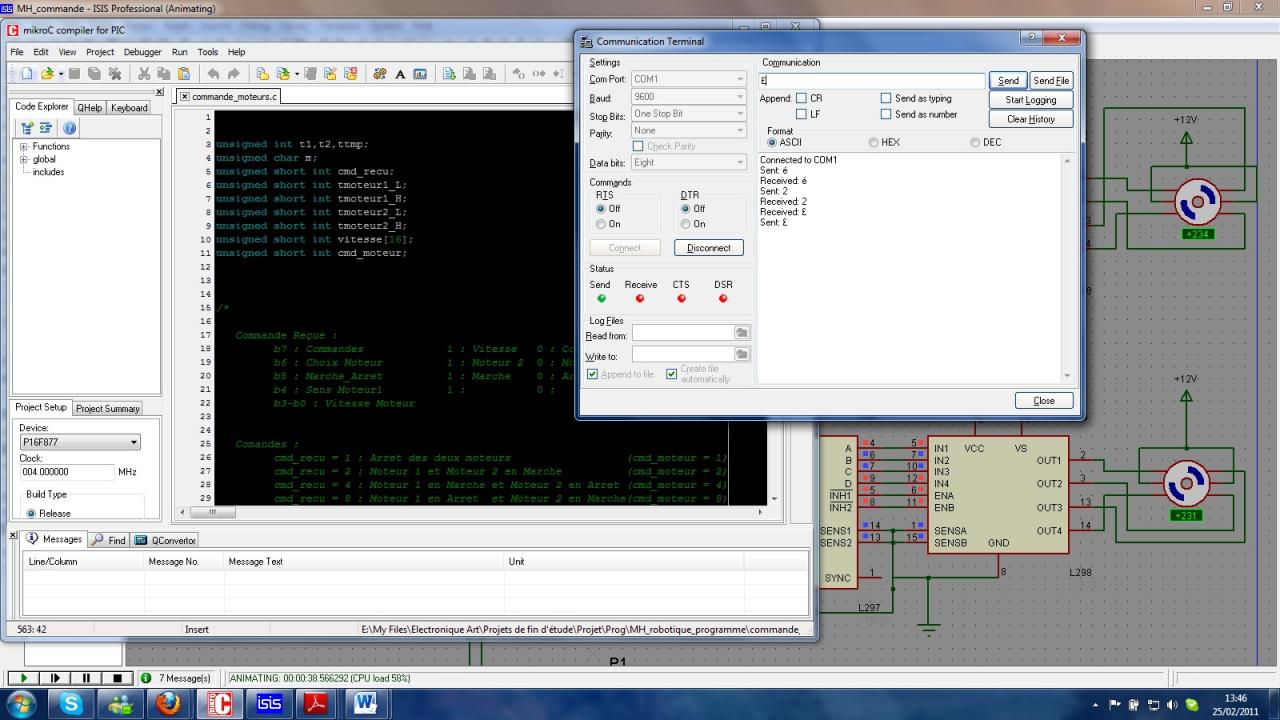Image resolution: width=1280 pixels, height=720 pixels.
Task: Click the Paste clipboard icon in toolbar
Action: [184, 74]
